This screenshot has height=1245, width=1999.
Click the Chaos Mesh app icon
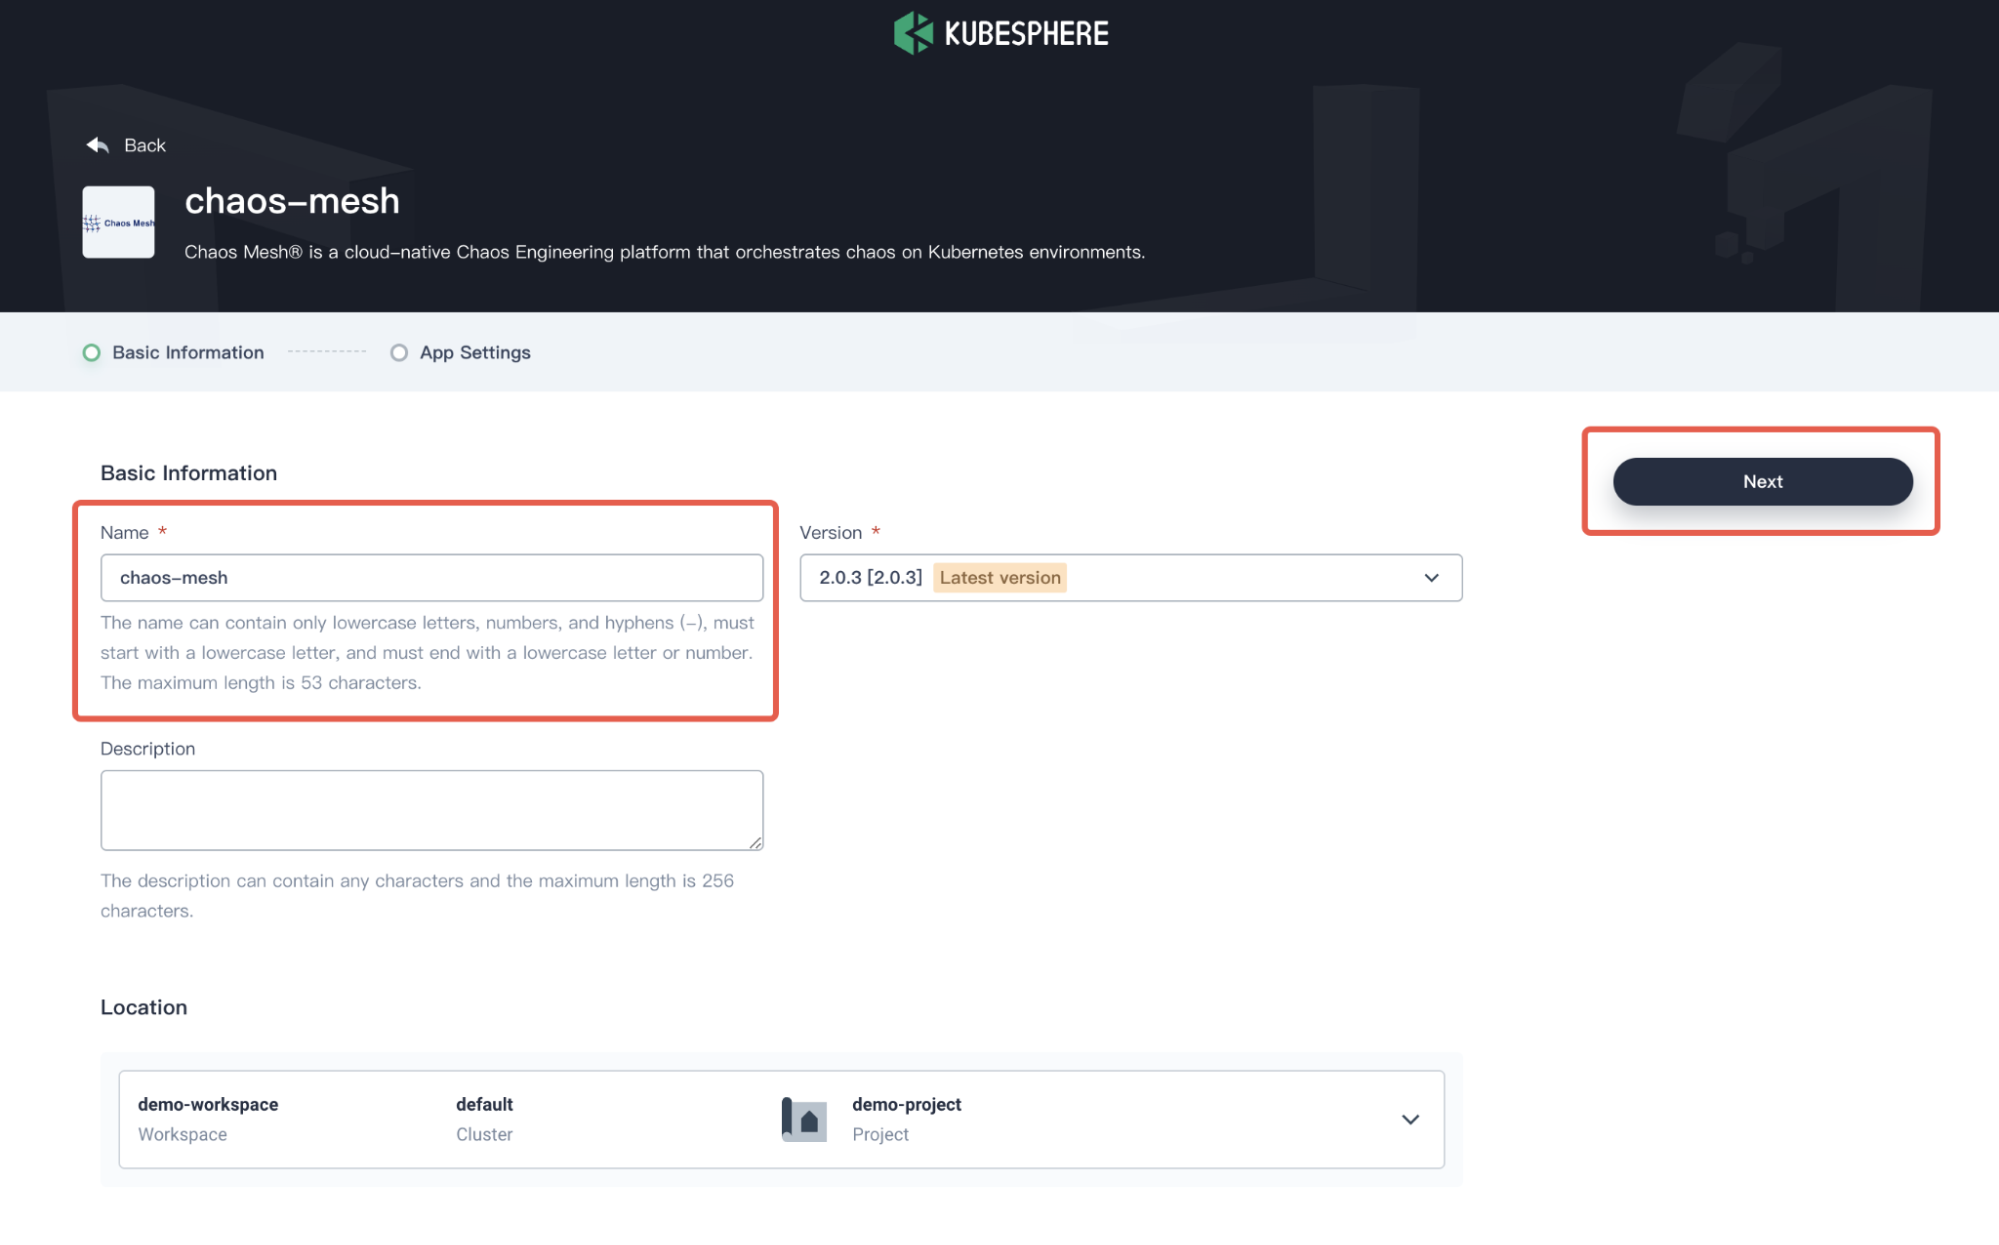point(118,222)
